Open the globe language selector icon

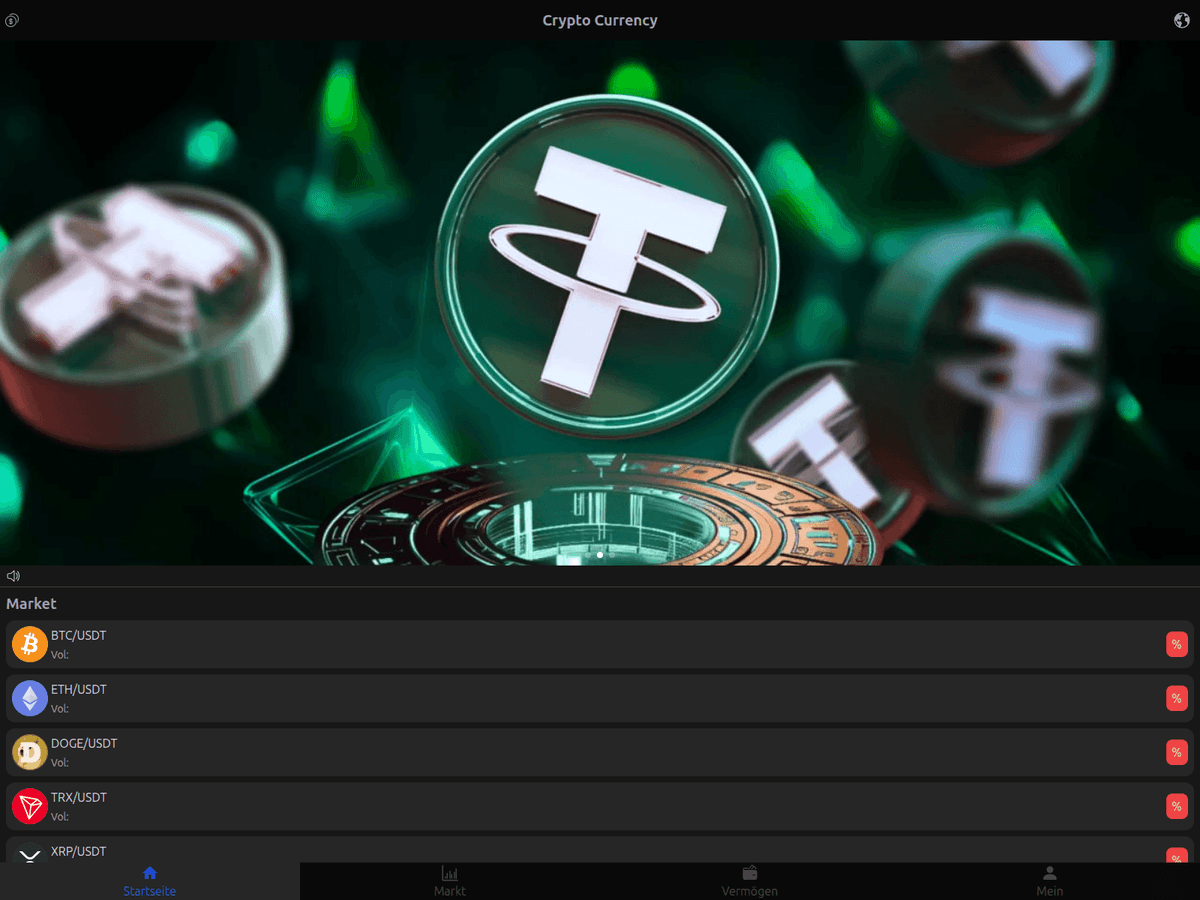pos(1181,20)
